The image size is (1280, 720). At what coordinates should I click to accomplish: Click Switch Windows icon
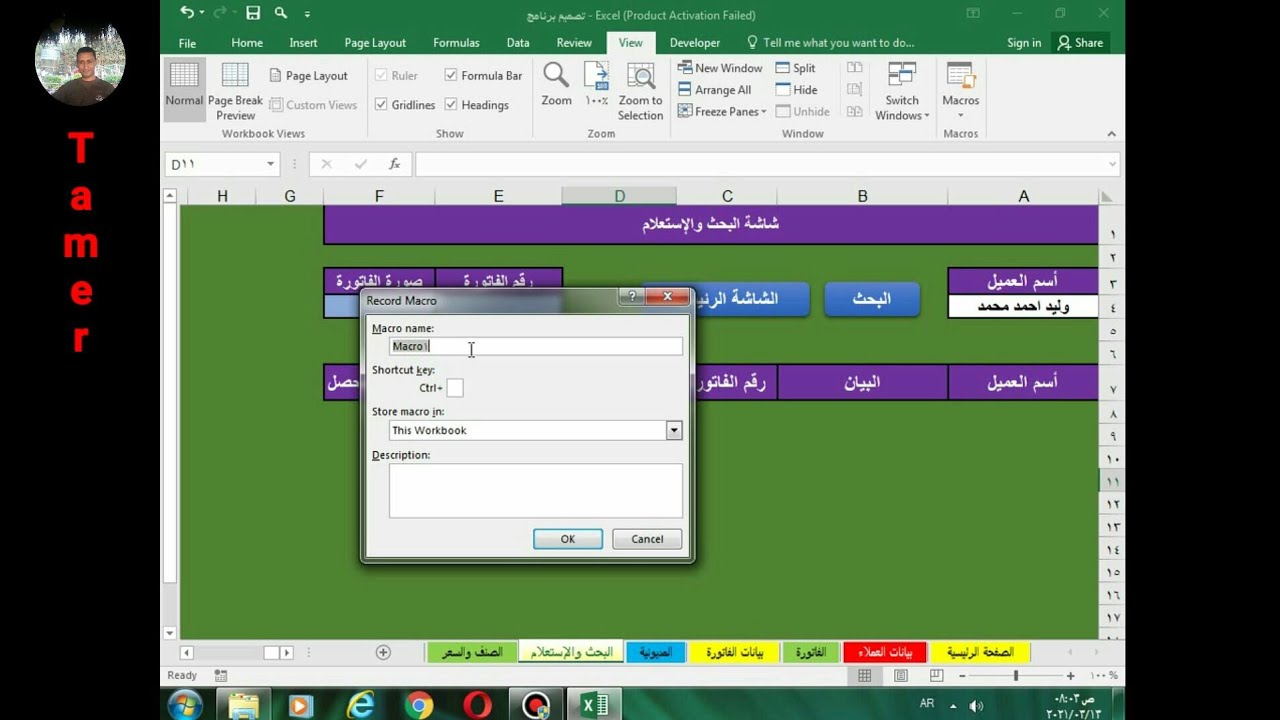902,91
